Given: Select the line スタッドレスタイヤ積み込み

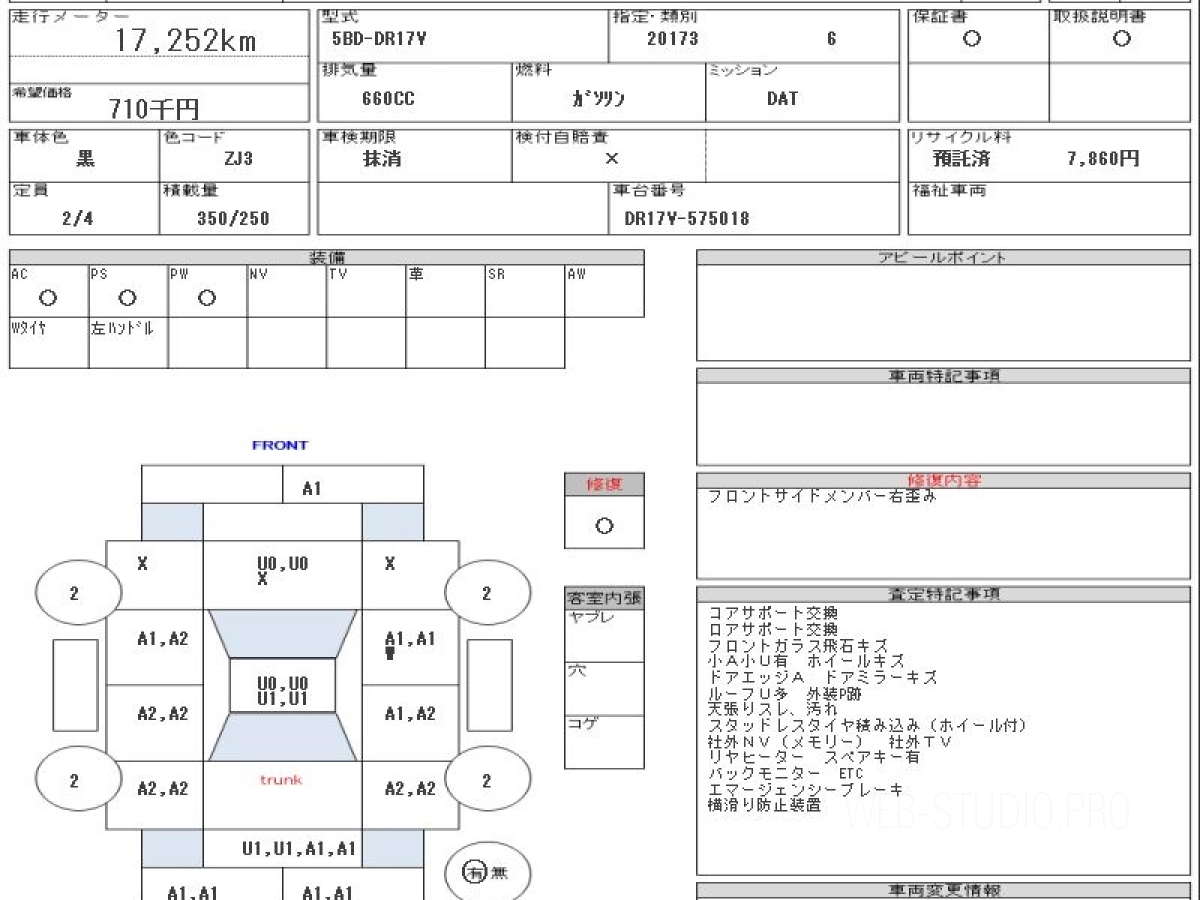Looking at the screenshot, I should point(868,725).
